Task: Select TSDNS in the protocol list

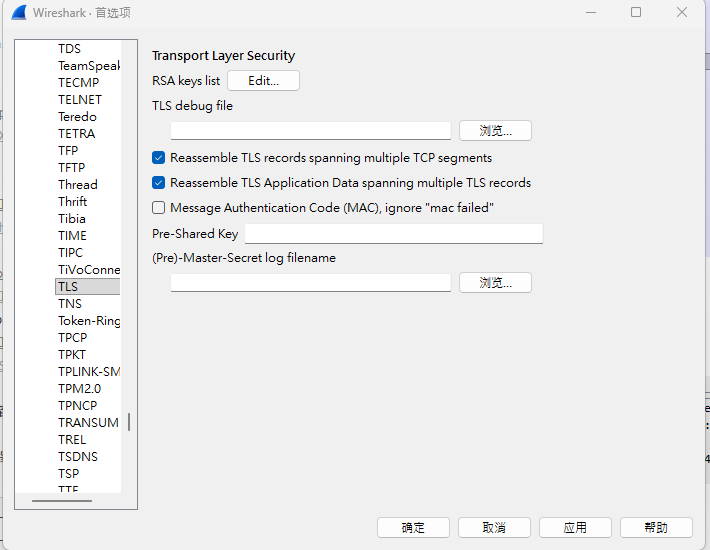Action: click(x=77, y=456)
